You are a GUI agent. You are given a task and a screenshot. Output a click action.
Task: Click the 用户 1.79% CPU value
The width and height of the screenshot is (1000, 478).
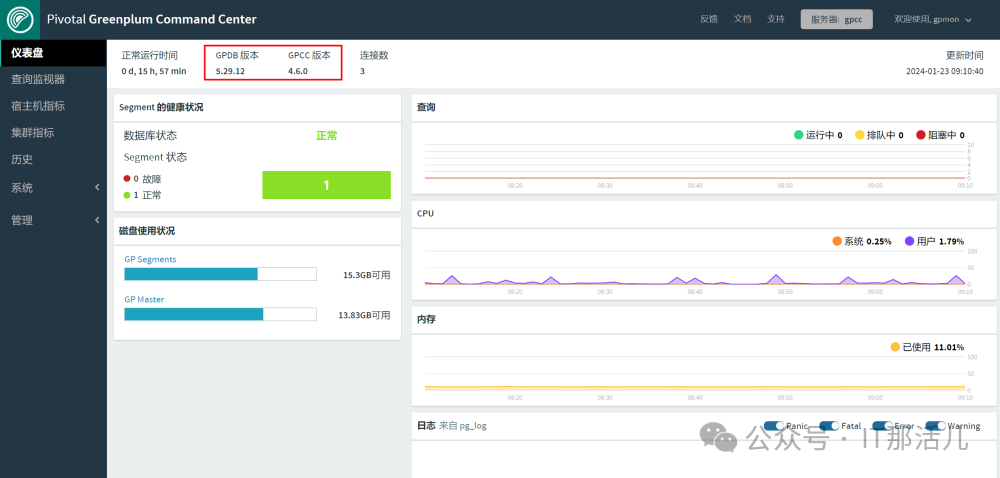pos(940,241)
